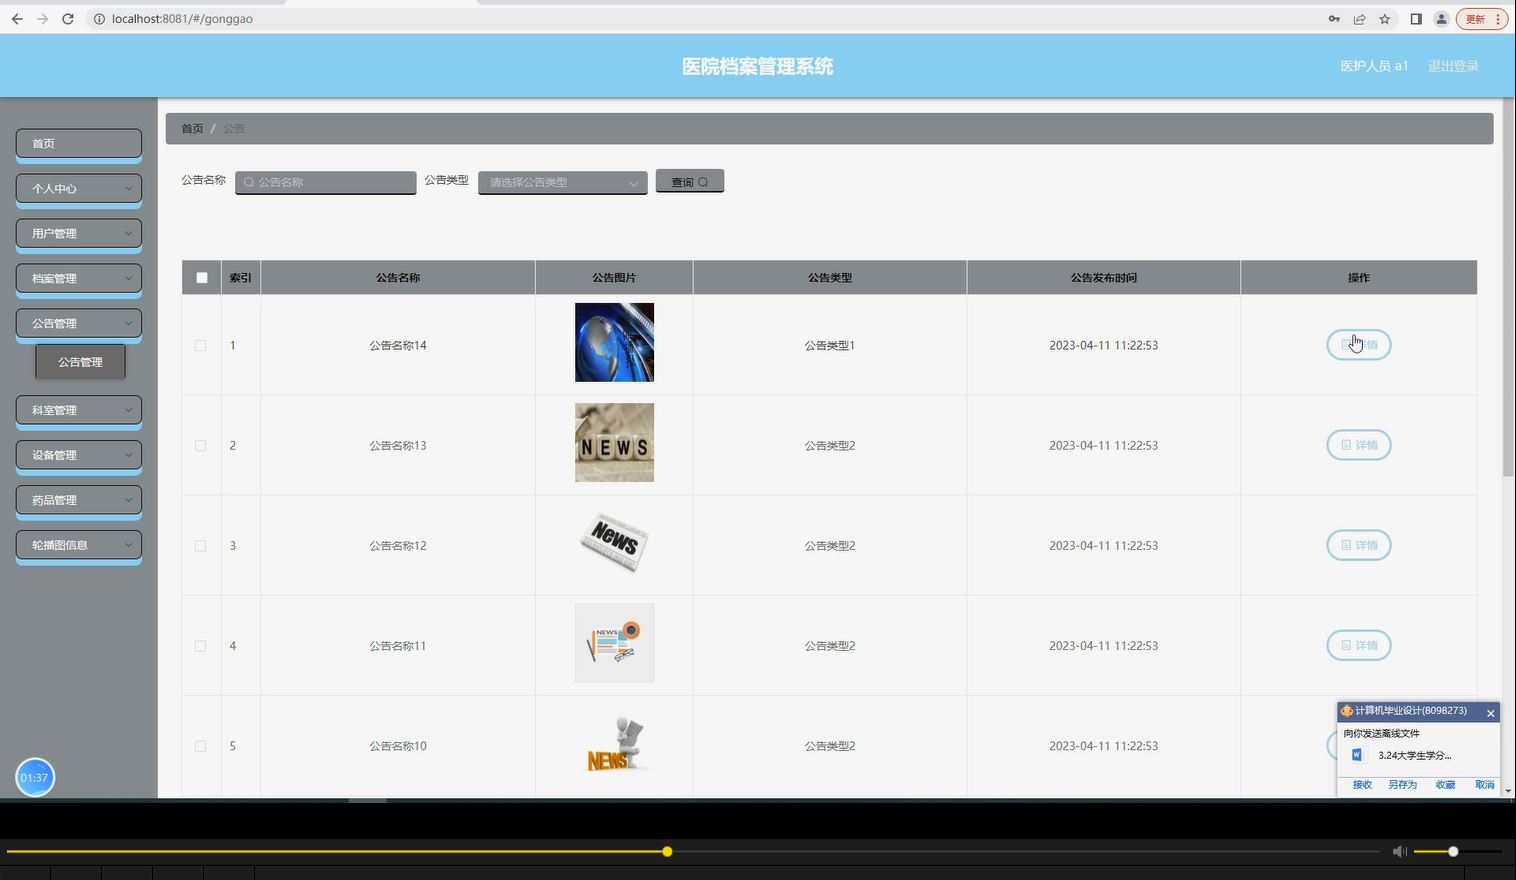This screenshot has height=880, width=1516.
Task: Click the video progress slider handle
Action: pos(667,851)
